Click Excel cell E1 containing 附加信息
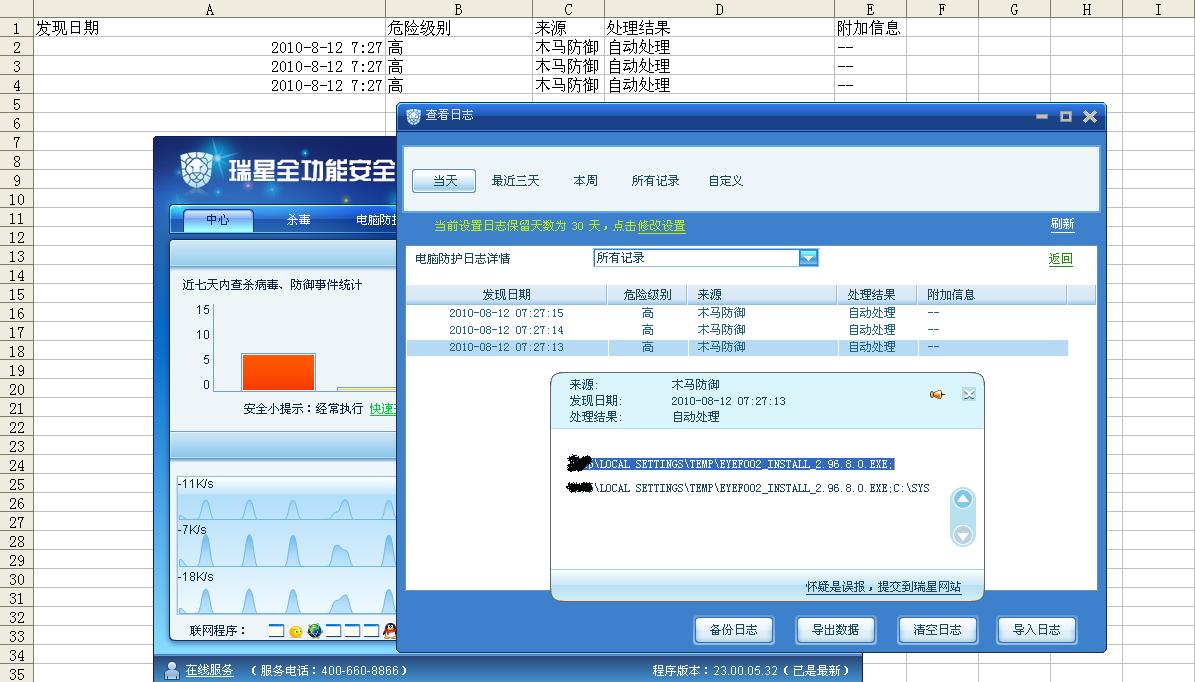Screen dimensions: 1195x682 click(870, 28)
